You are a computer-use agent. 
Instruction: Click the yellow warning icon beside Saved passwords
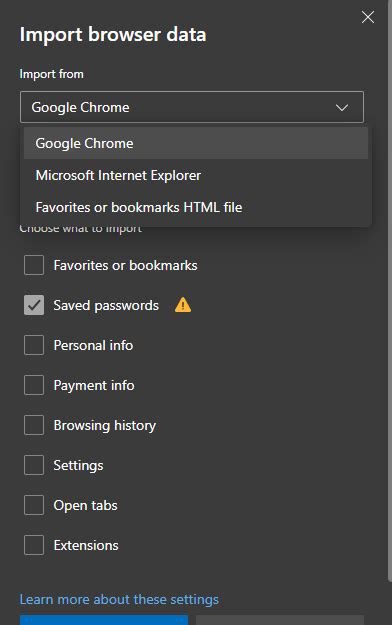click(183, 305)
